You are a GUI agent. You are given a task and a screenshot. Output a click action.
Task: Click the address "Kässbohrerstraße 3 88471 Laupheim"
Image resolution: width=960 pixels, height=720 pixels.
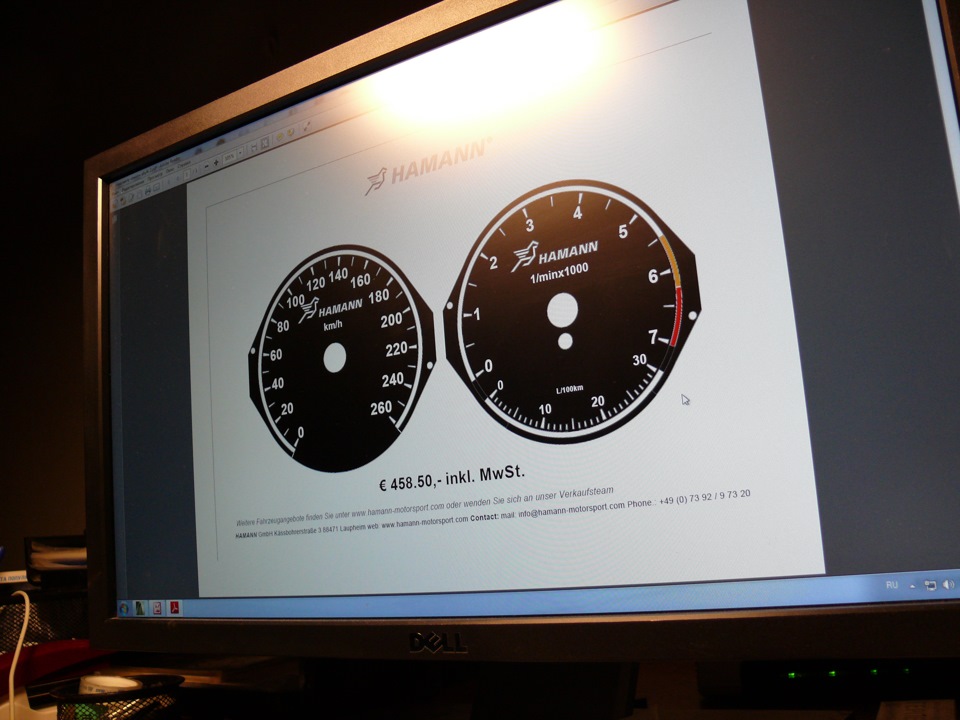pos(320,531)
